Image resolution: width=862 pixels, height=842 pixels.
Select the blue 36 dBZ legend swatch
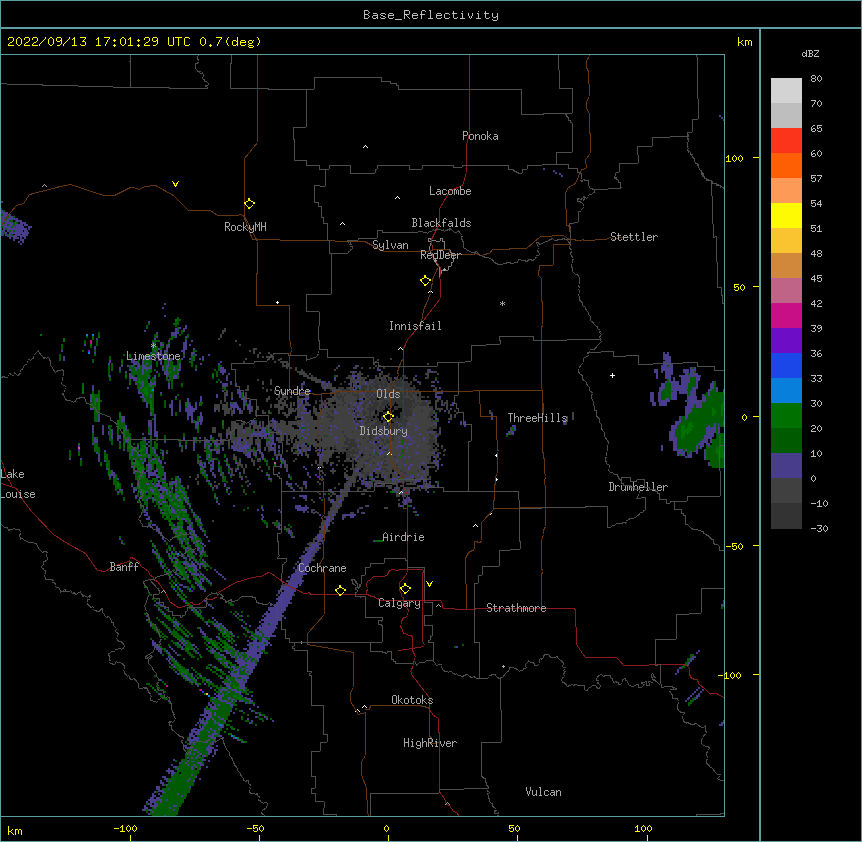point(786,365)
